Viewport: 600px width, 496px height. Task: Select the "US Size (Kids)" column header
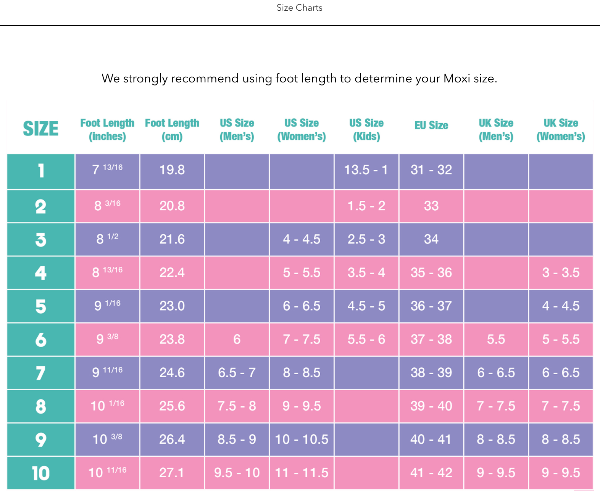367,129
